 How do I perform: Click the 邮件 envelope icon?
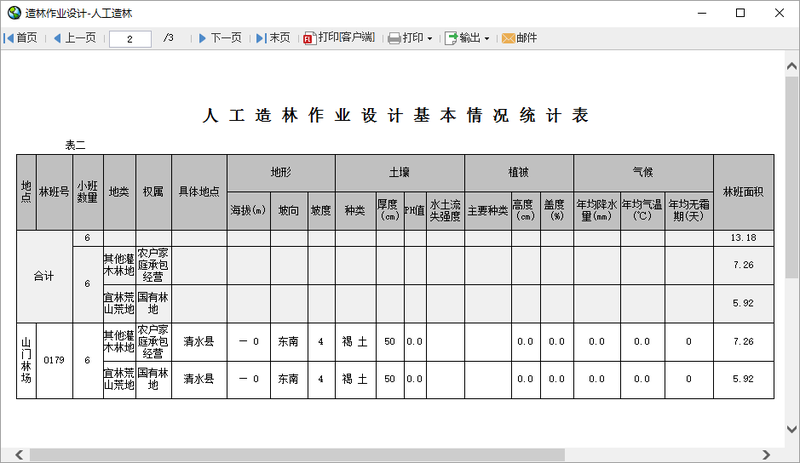click(508, 38)
